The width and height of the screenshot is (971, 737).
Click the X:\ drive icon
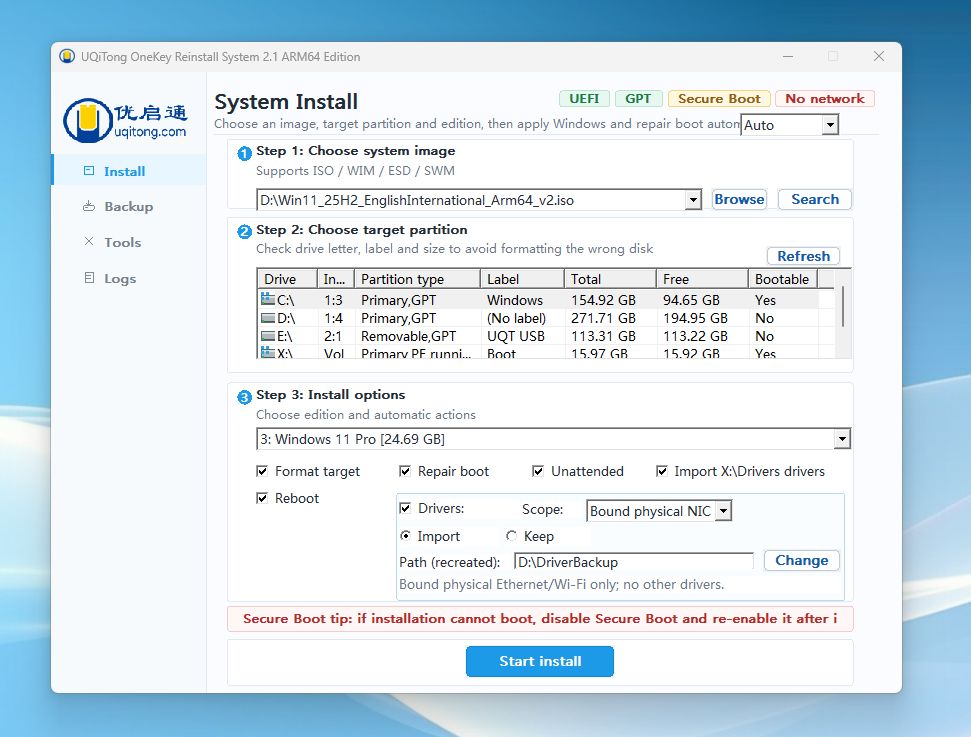click(x=268, y=352)
